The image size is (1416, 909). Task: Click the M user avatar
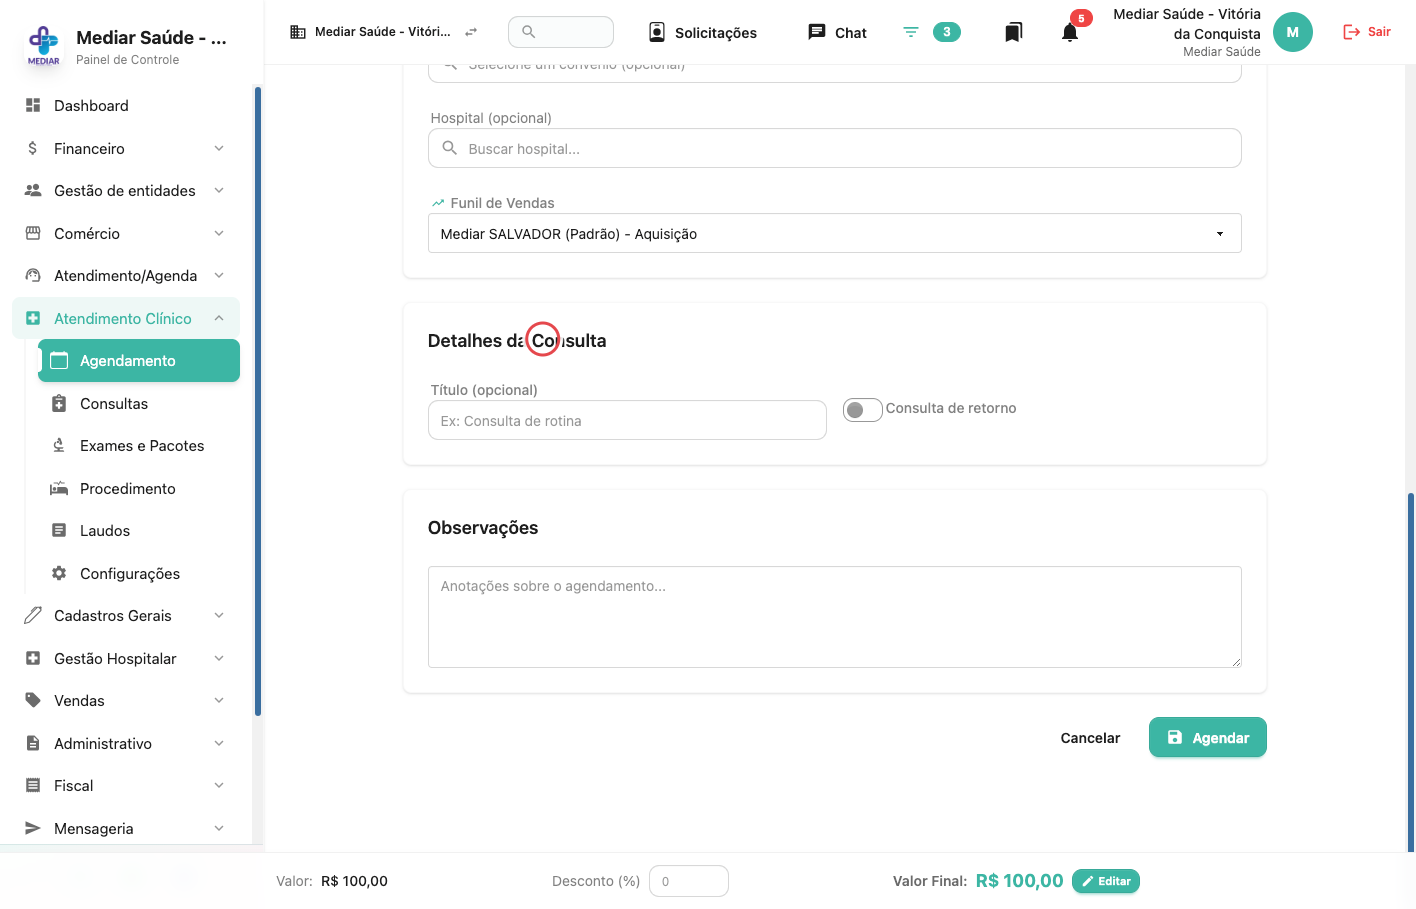(1293, 32)
